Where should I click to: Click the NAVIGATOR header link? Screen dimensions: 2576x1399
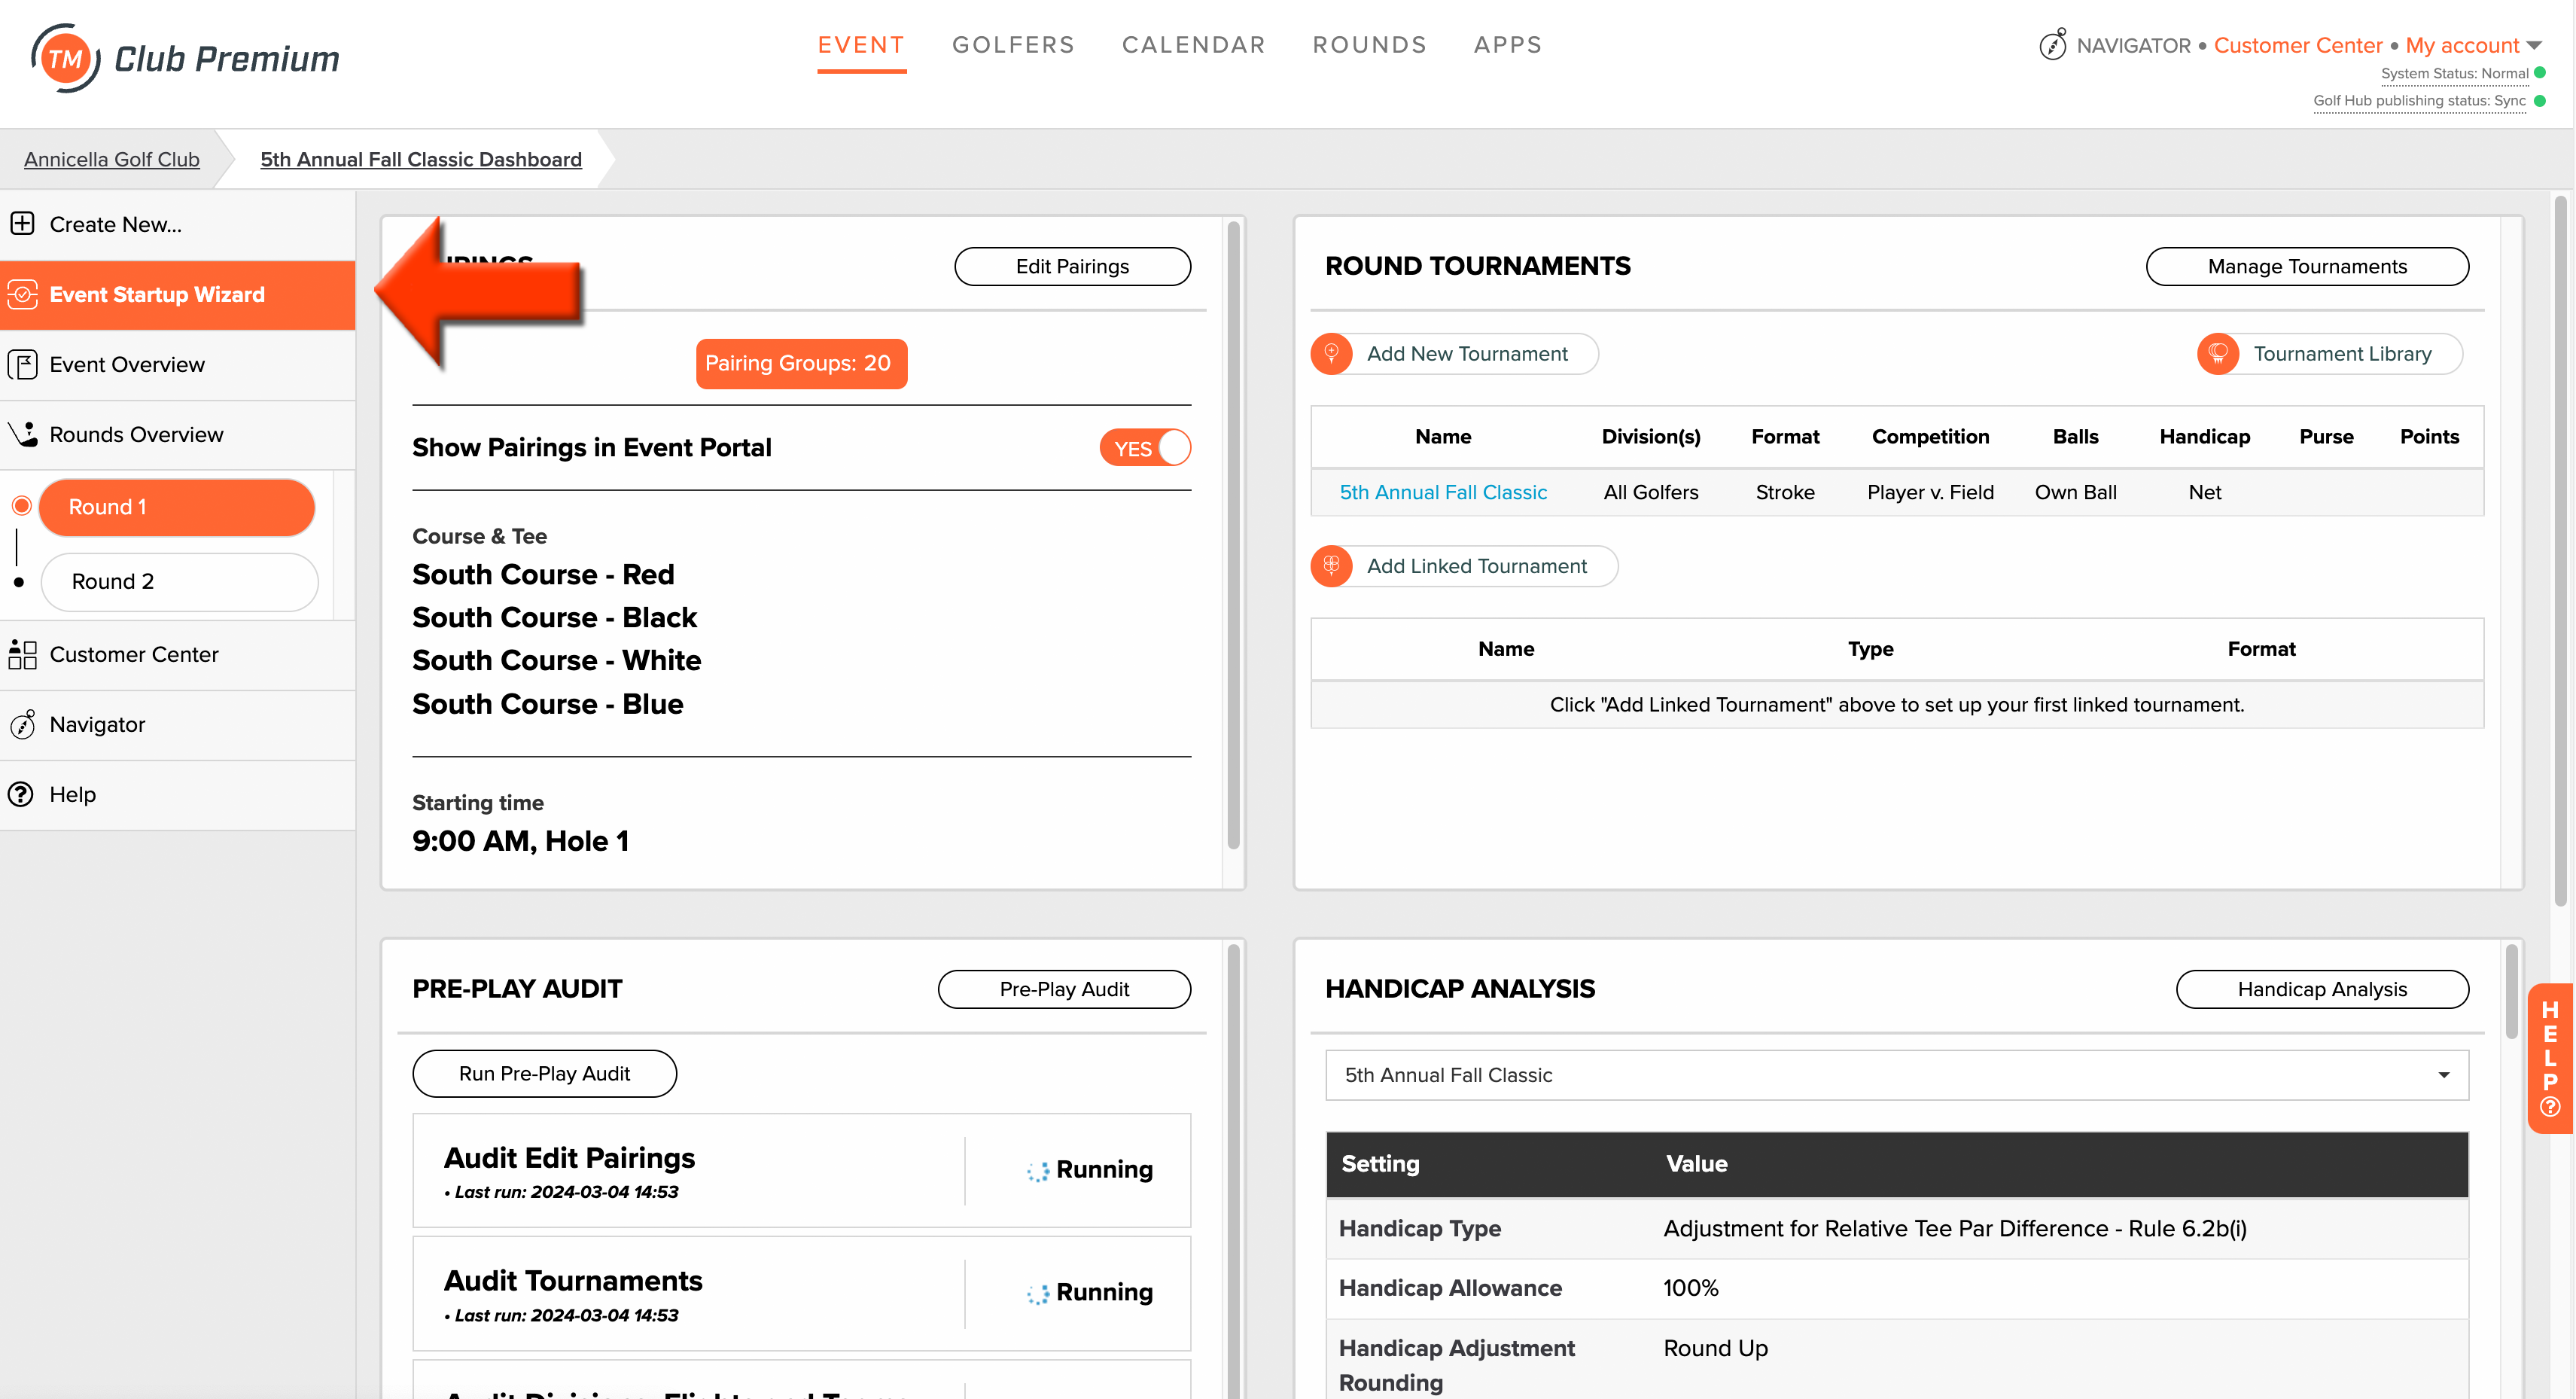[x=2133, y=45]
